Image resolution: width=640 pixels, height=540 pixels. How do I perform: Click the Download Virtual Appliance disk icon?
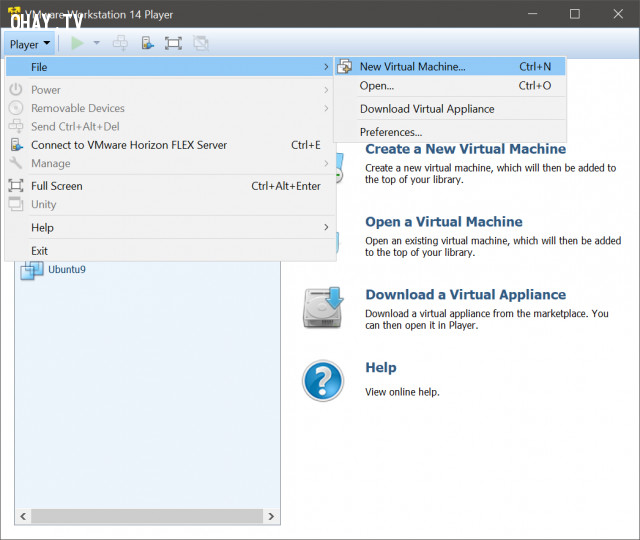pos(322,307)
